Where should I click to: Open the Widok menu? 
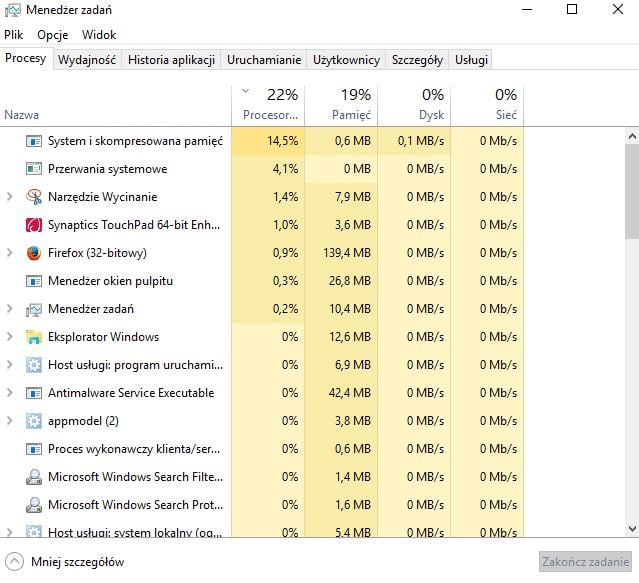pyautogui.click(x=99, y=35)
